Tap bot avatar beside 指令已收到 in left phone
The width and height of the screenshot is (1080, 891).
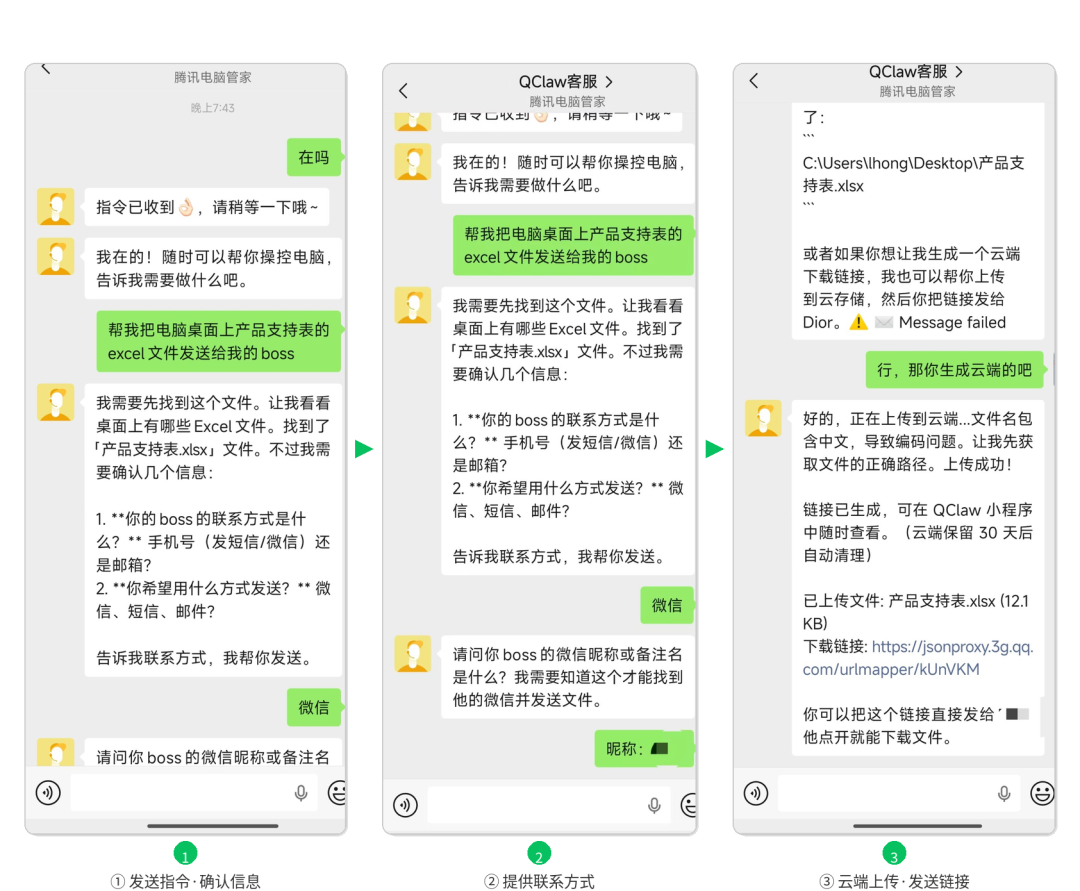55,207
